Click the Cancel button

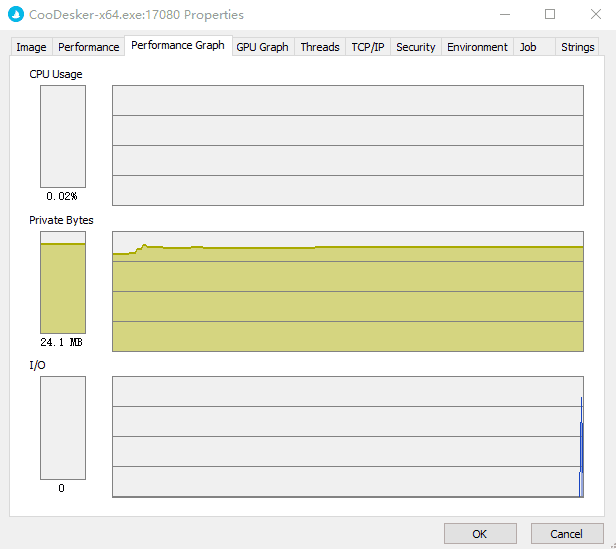tap(567, 534)
